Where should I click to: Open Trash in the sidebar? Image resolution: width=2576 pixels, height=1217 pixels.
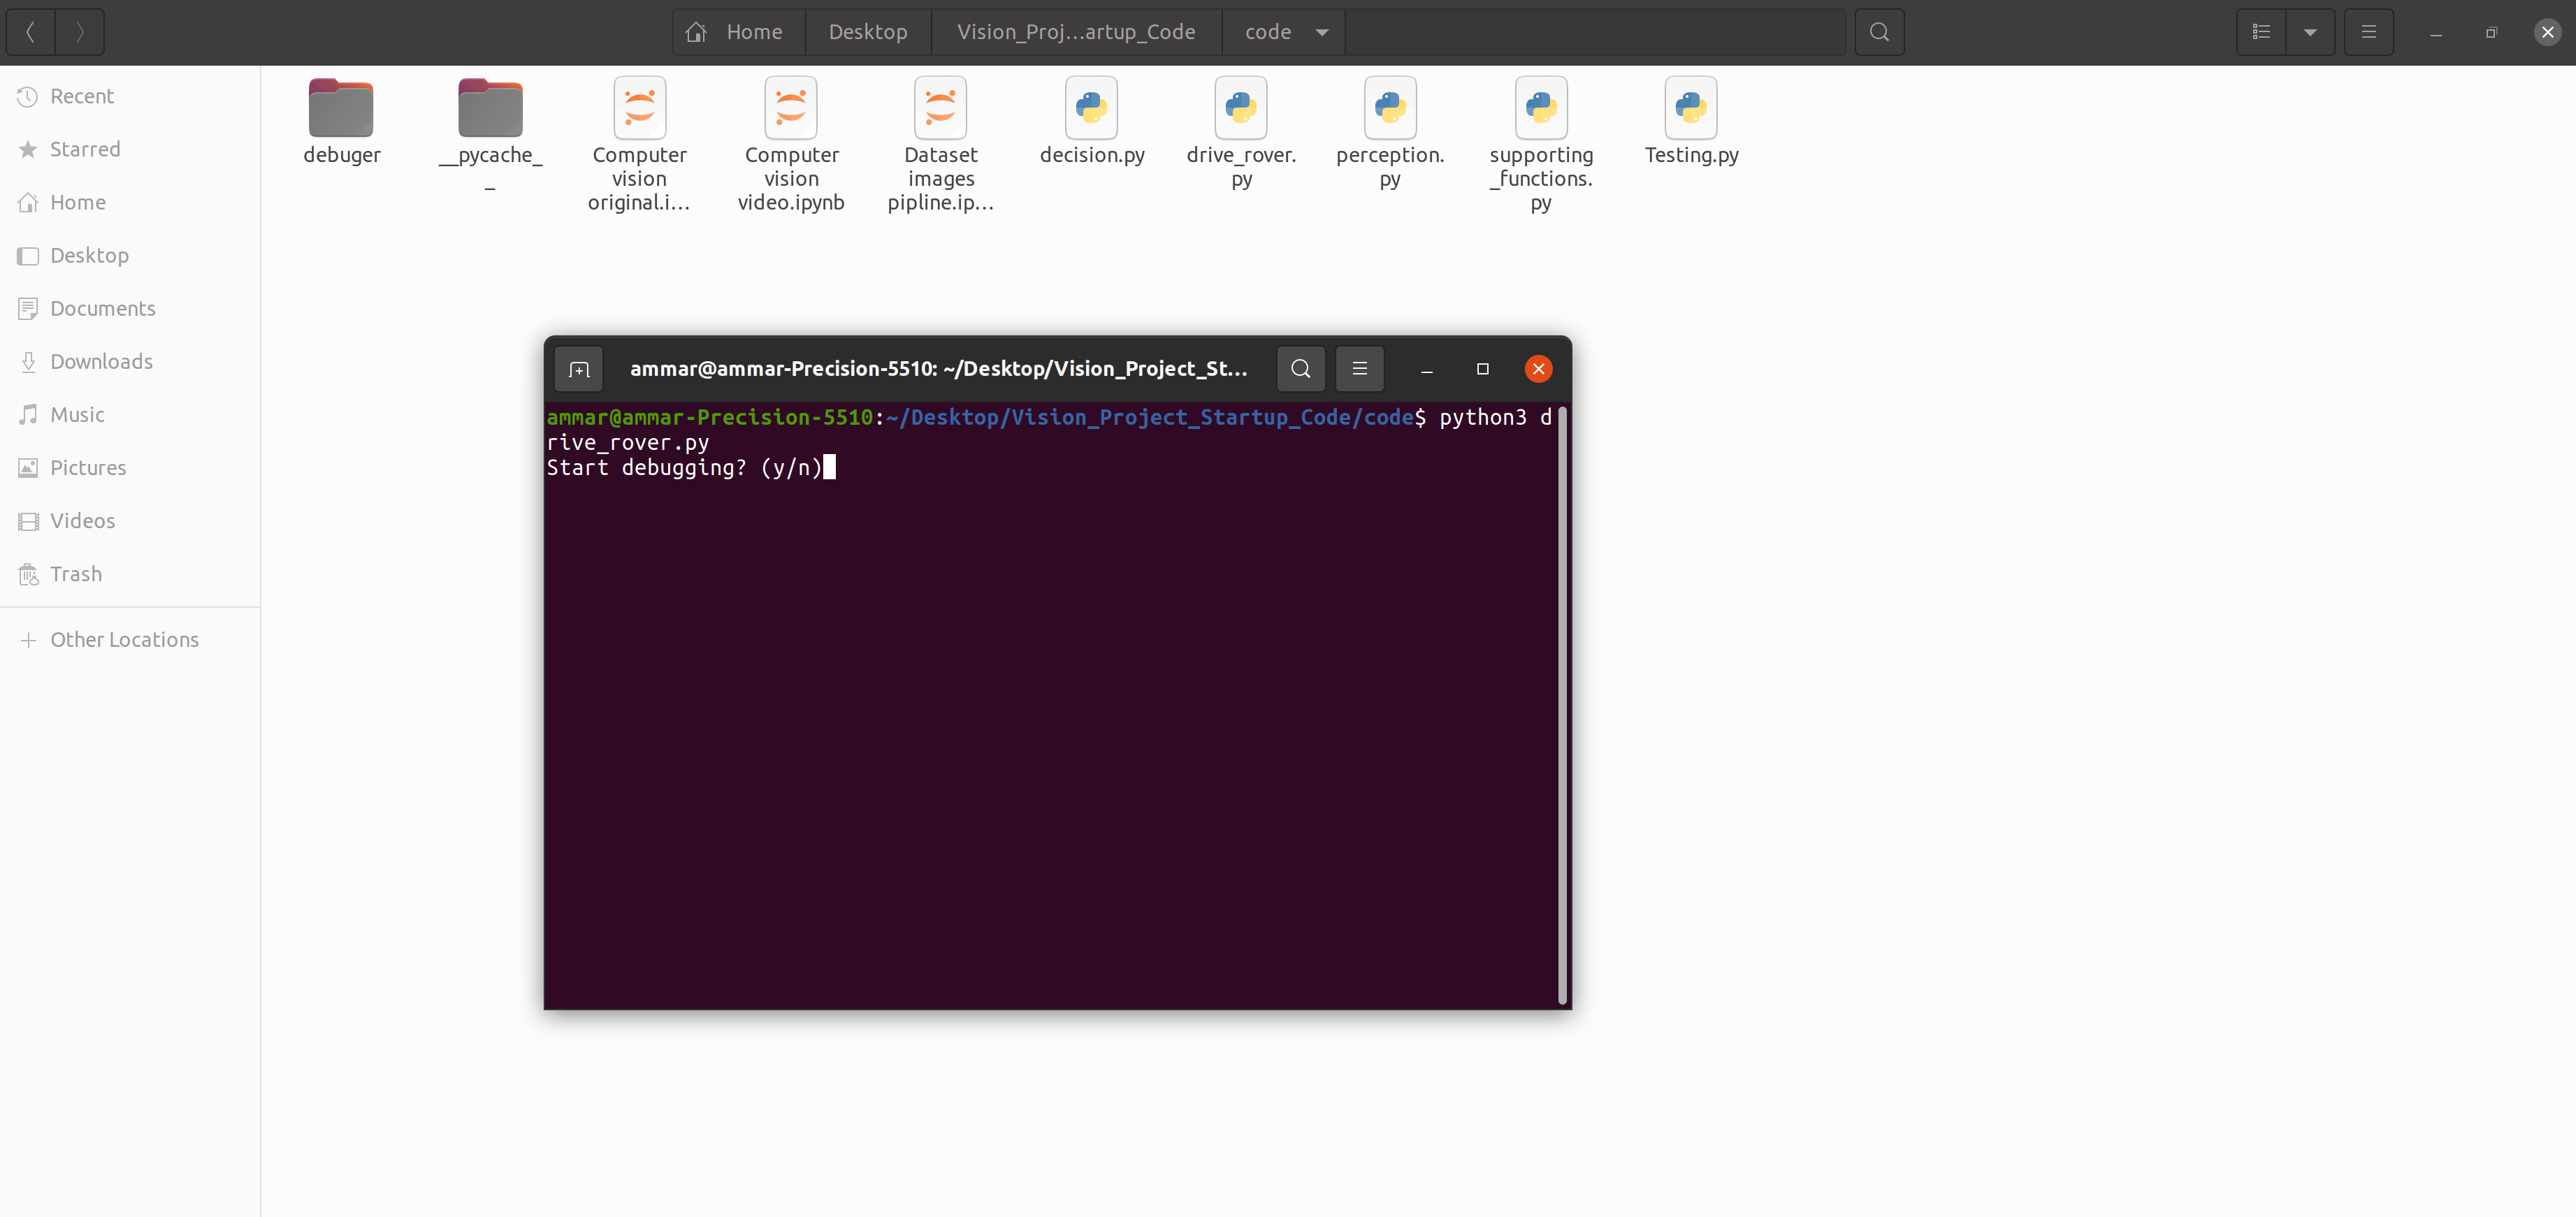pos(76,573)
